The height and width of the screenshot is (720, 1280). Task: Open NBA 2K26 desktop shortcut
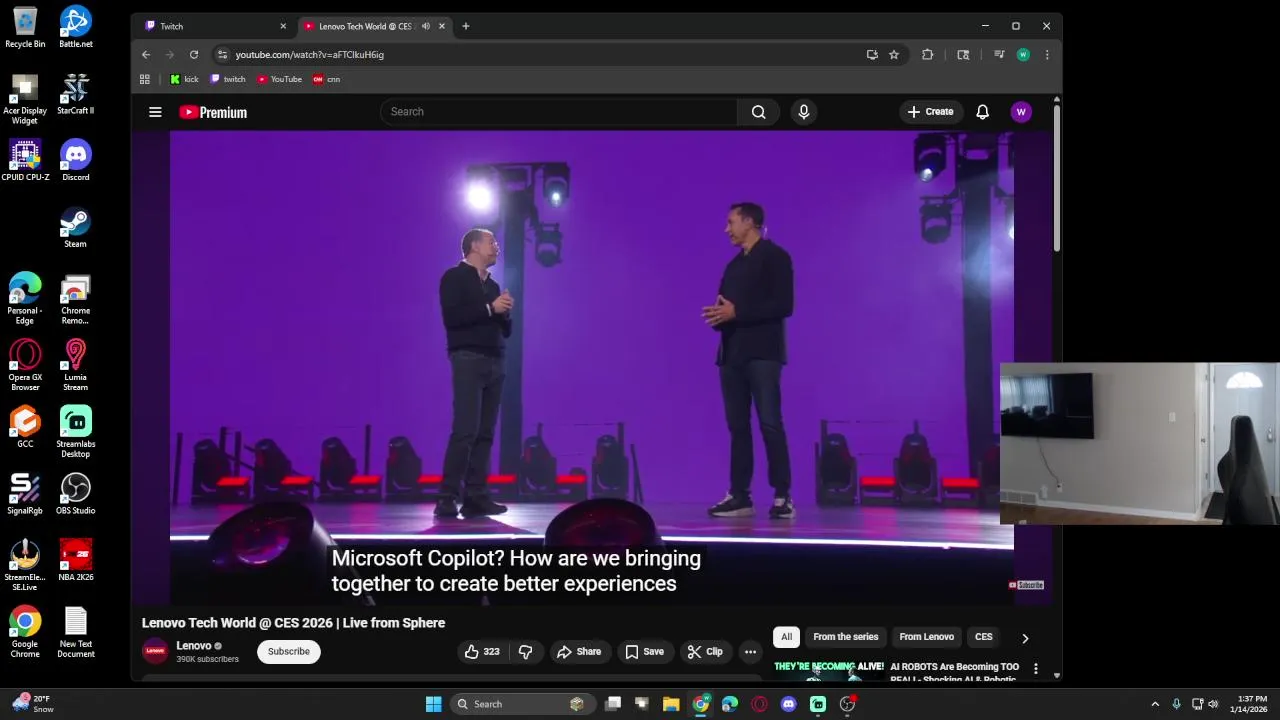click(75, 560)
